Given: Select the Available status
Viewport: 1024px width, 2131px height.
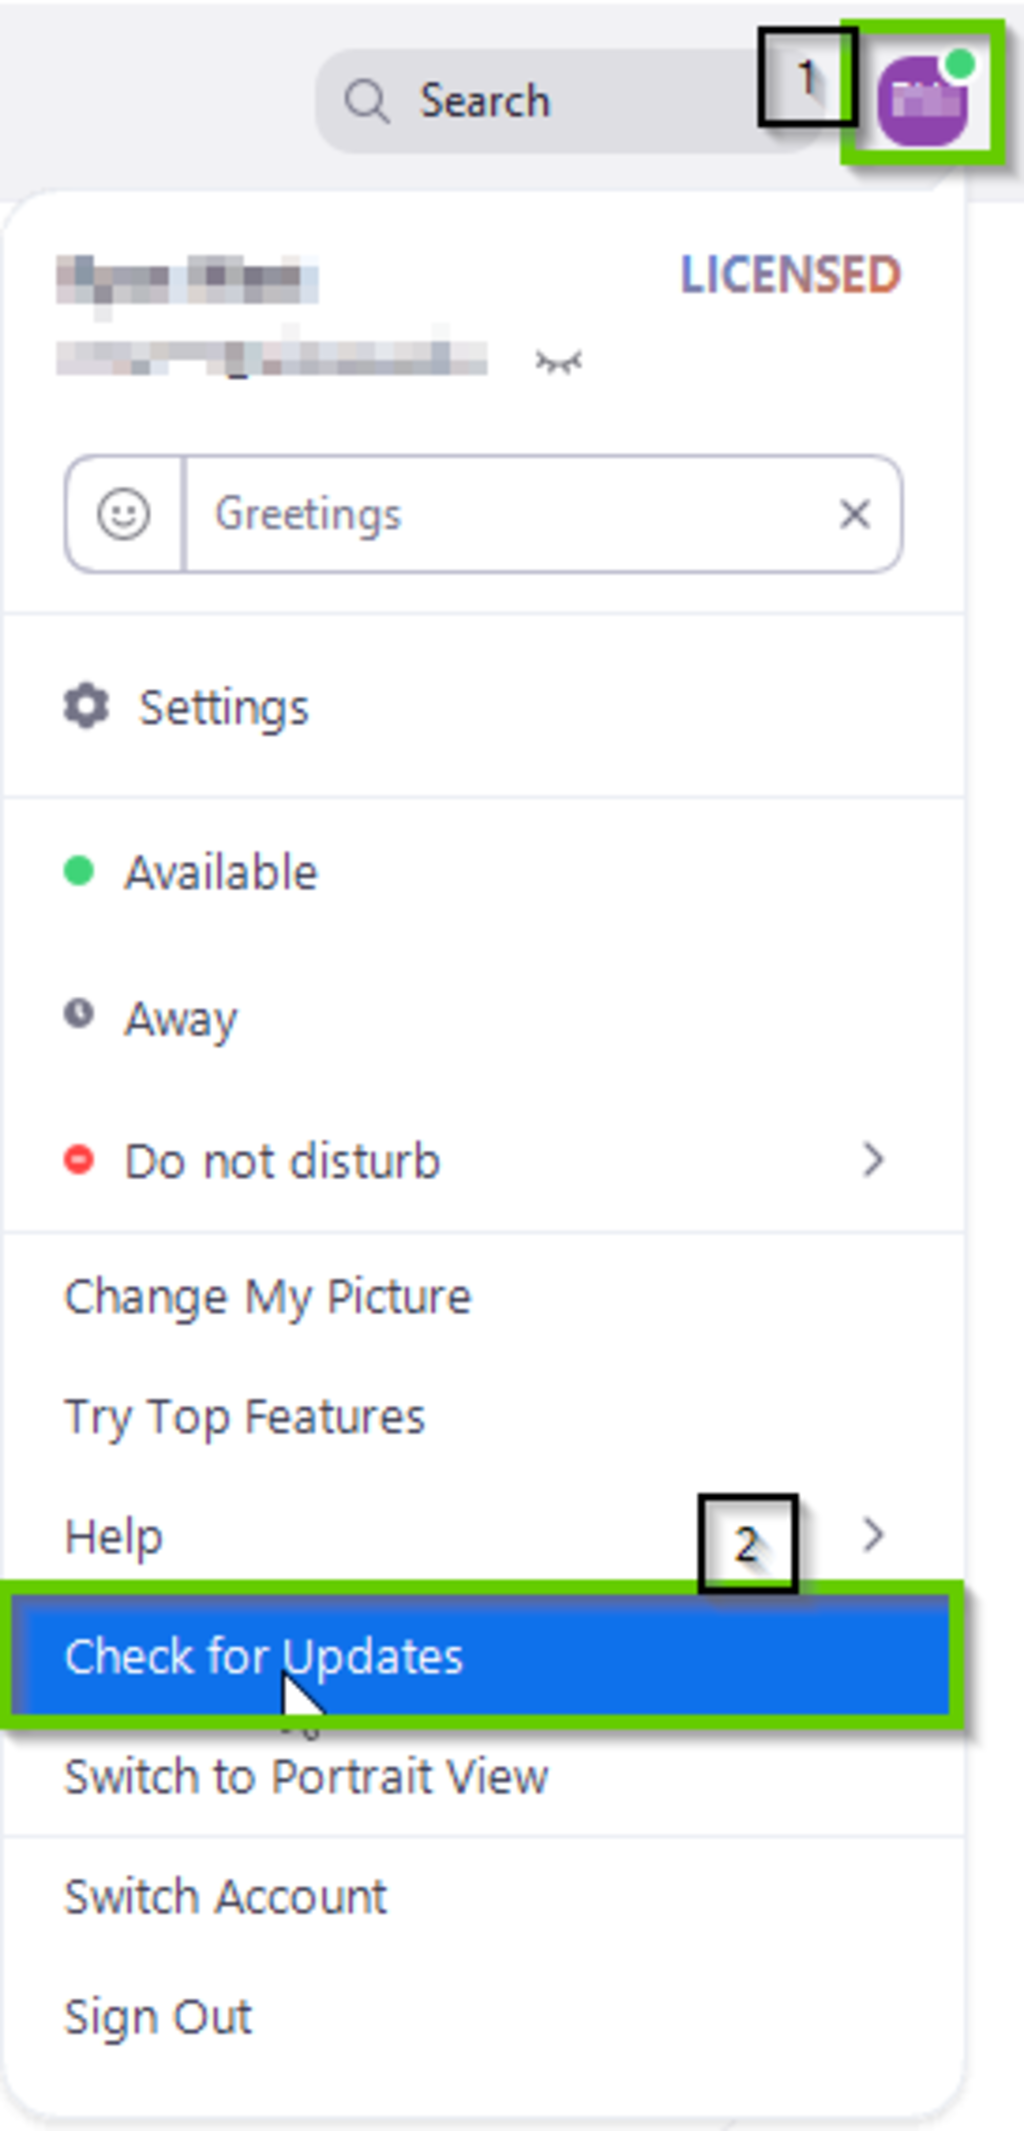Looking at the screenshot, I should 219,870.
